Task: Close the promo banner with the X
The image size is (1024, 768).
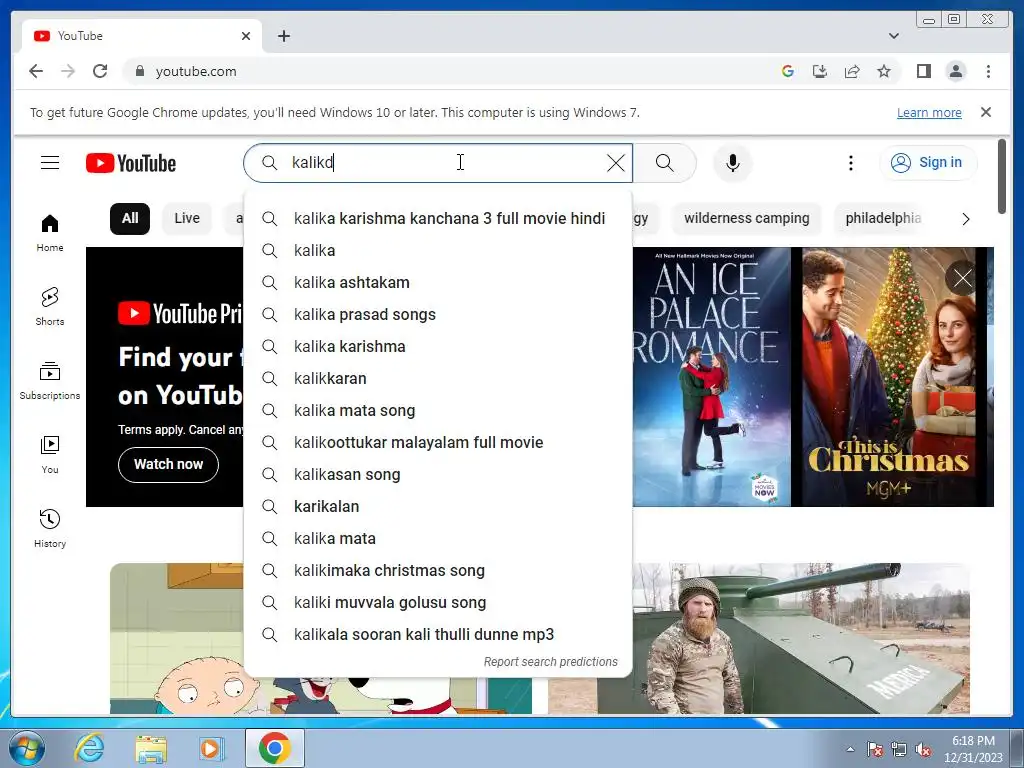Action: point(962,278)
